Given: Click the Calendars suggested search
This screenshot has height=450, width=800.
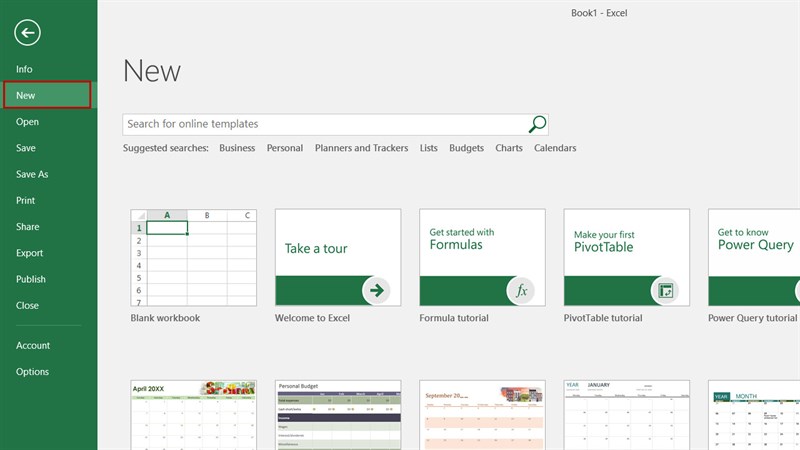Looking at the screenshot, I should coord(555,148).
